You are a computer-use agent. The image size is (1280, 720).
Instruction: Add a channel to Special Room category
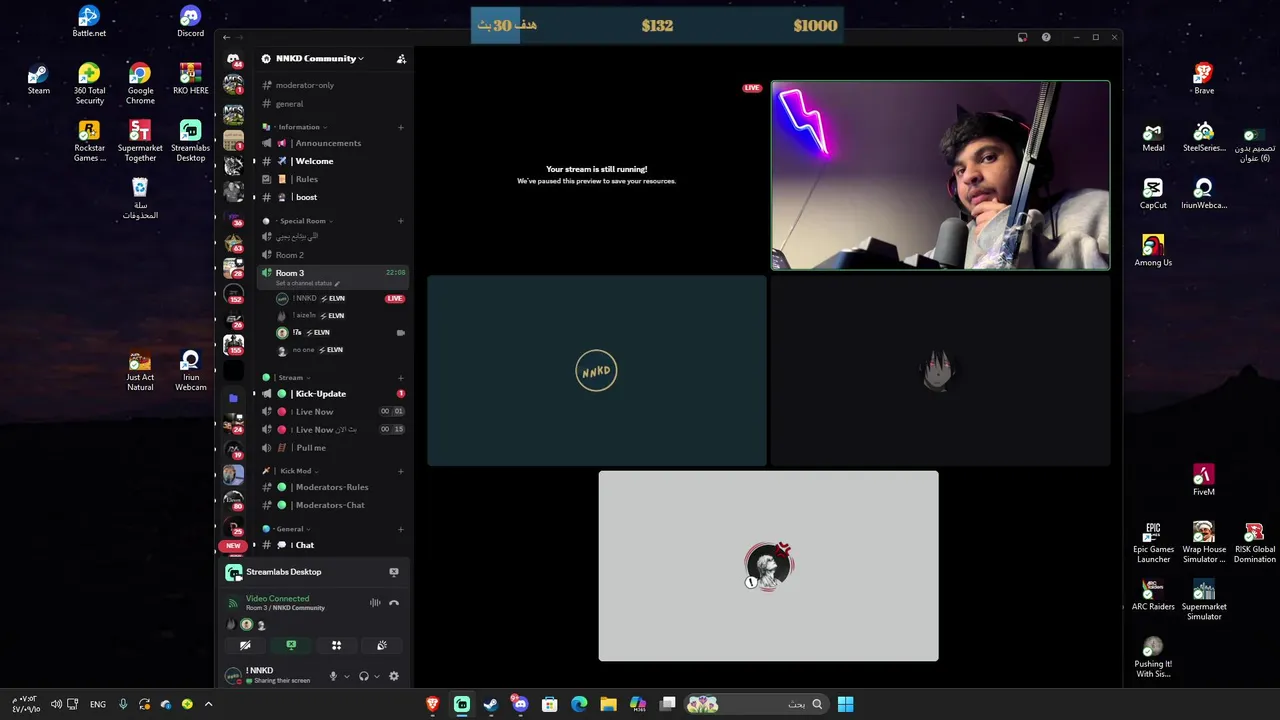401,221
